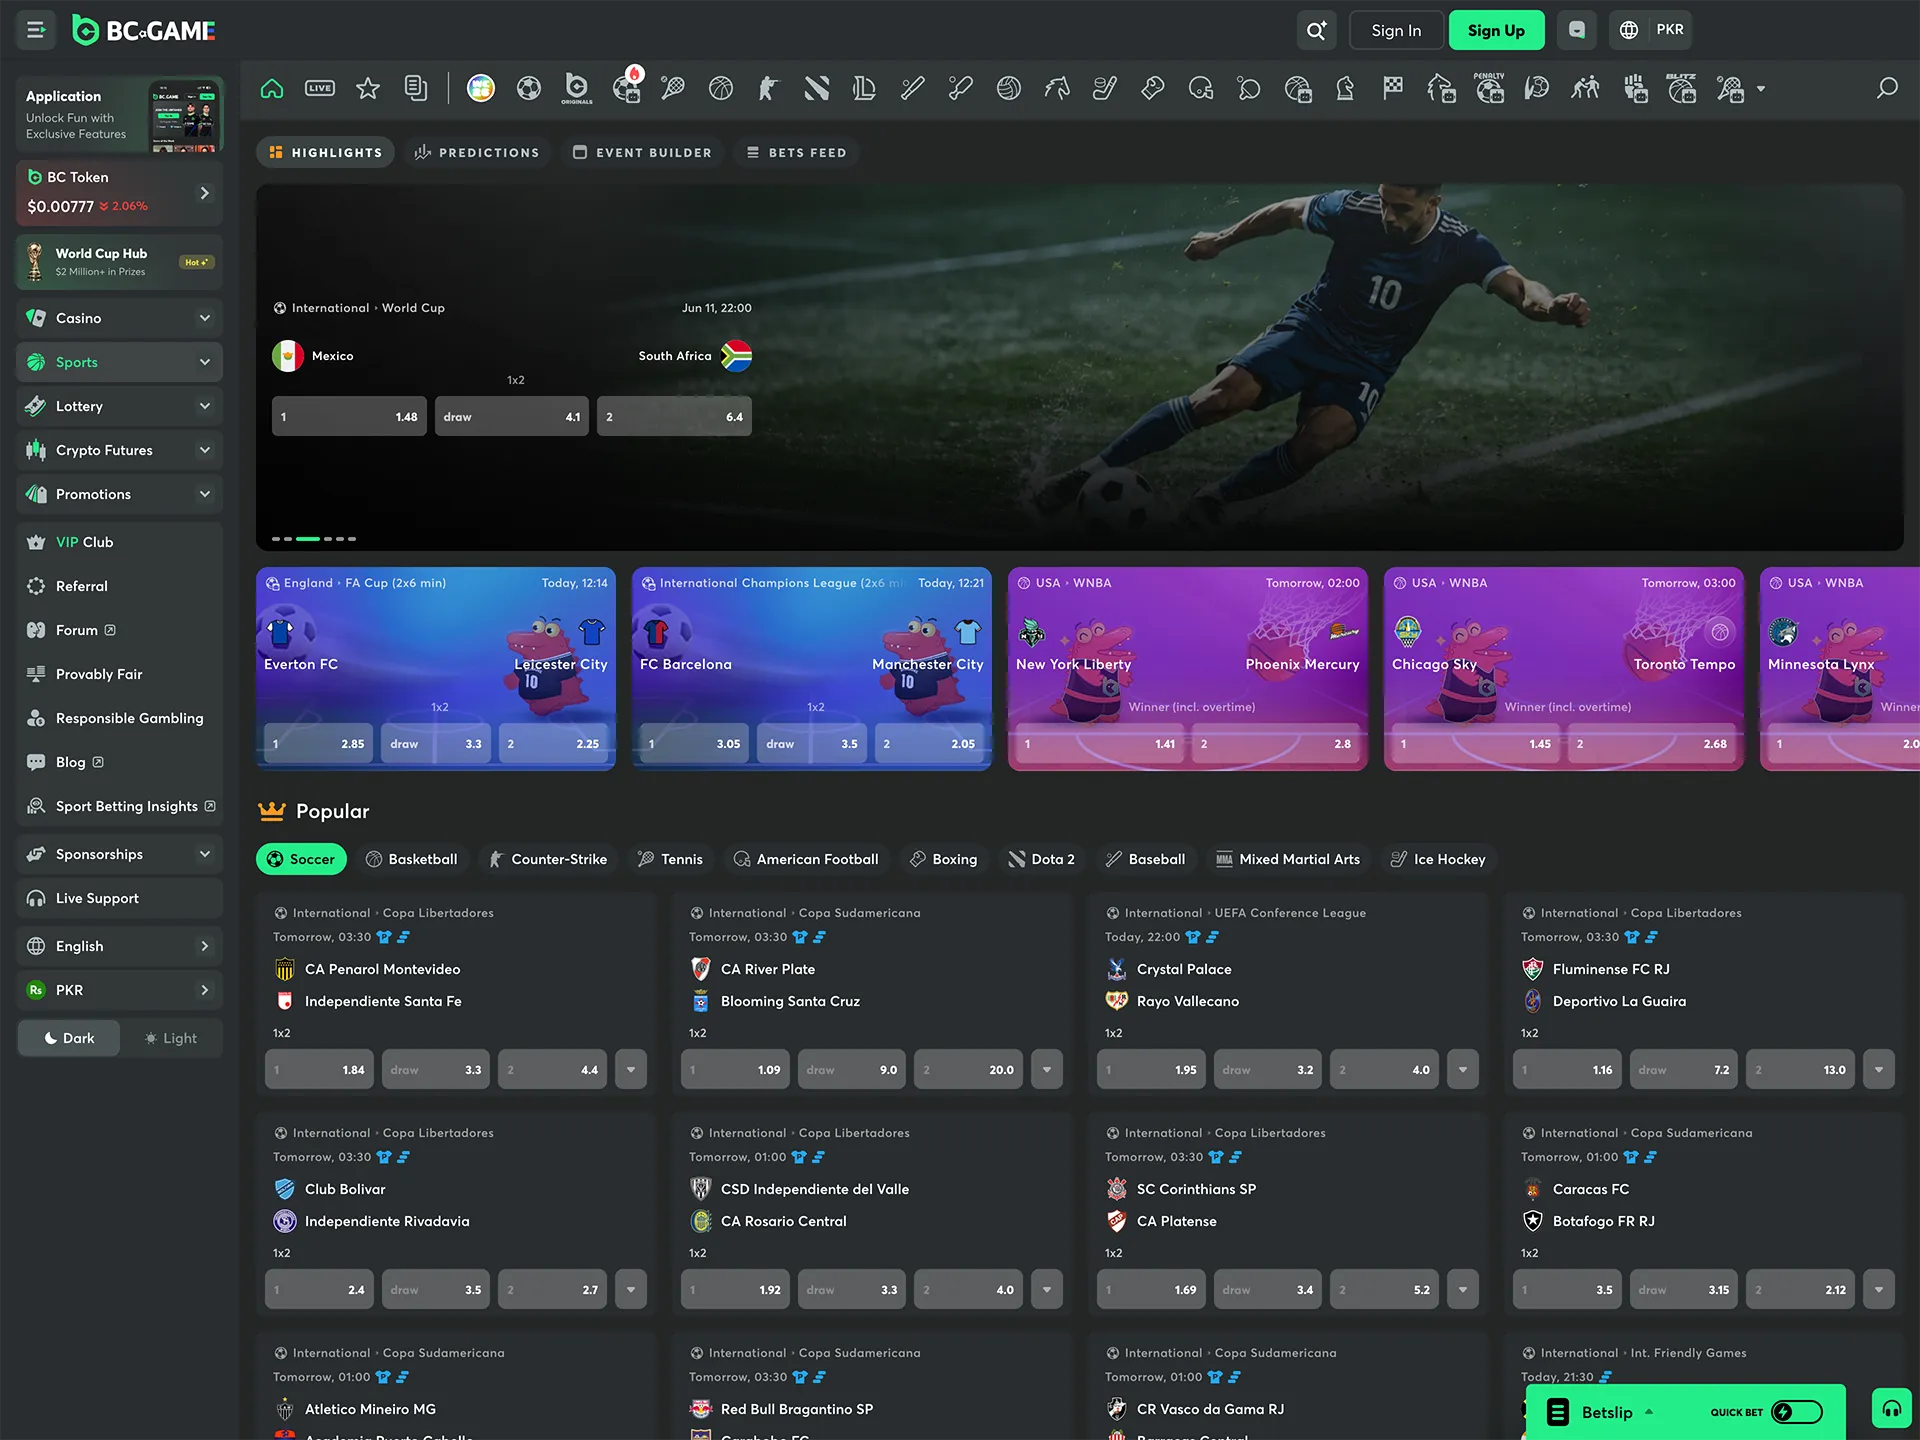This screenshot has width=1920, height=1440.
Task: Click the active green carousel indicator
Action: click(308, 539)
